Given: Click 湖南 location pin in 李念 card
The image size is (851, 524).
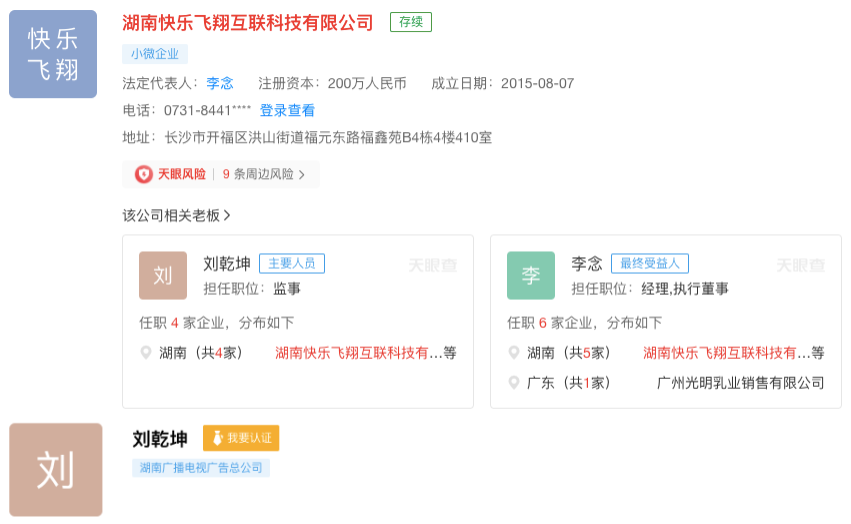Looking at the screenshot, I should click(x=513, y=353).
